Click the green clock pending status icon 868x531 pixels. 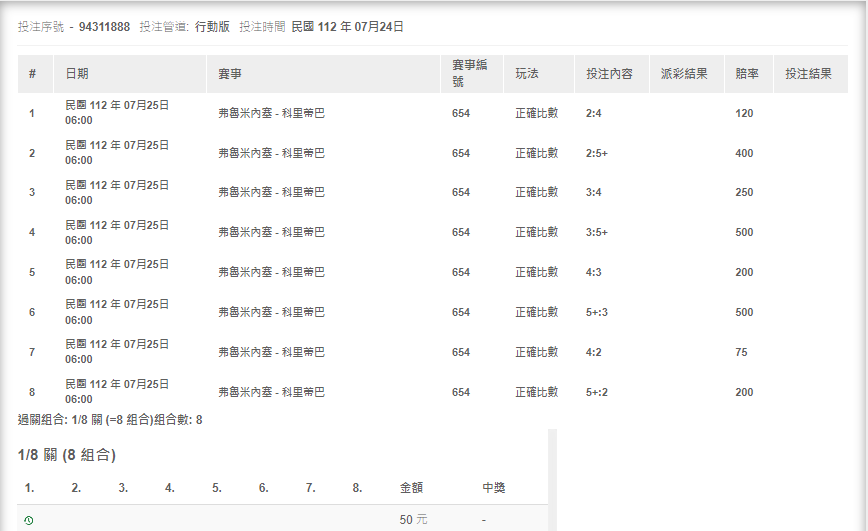point(28,521)
